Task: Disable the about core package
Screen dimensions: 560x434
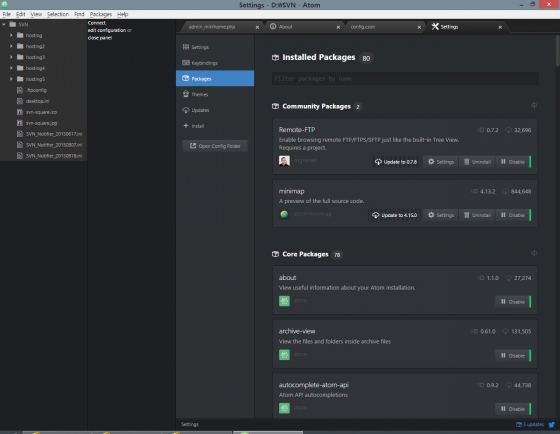Action: pos(512,302)
